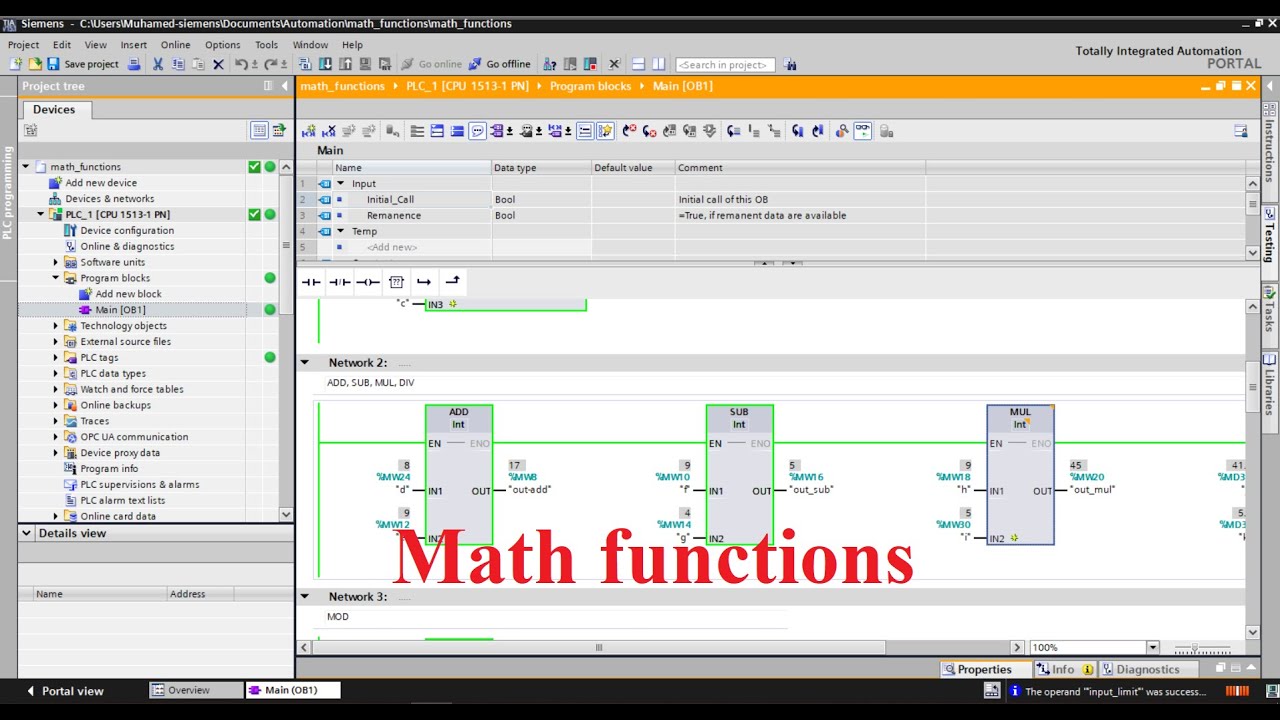The width and height of the screenshot is (1280, 720).
Task: Collapse Network 2
Action: point(305,363)
